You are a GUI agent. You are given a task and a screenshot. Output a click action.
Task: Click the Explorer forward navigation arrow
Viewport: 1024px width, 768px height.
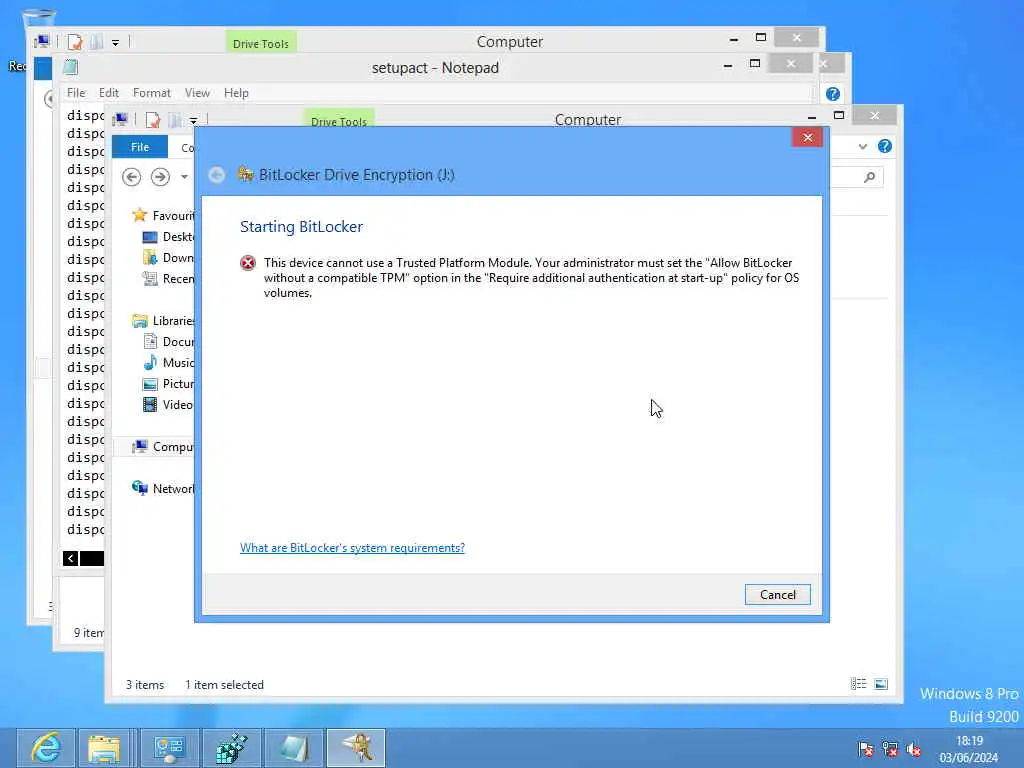coord(160,177)
